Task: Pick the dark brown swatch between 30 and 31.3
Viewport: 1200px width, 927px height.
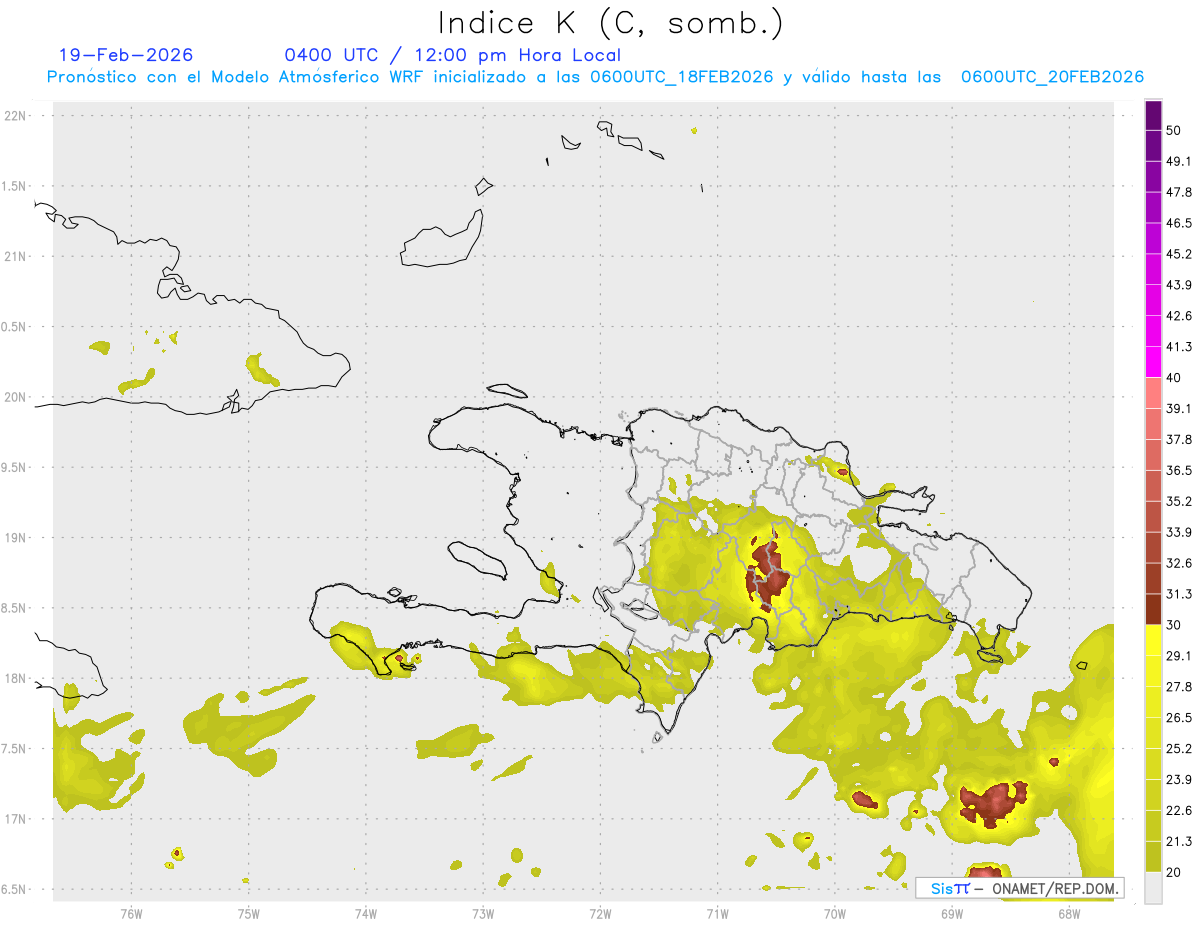Action: (1153, 609)
